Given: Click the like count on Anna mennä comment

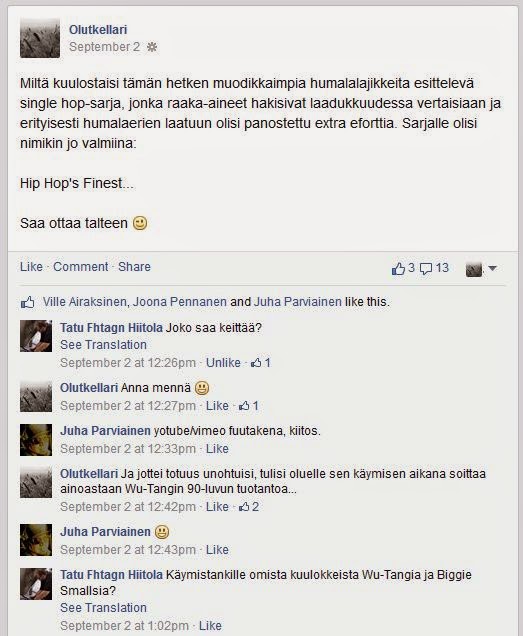Looking at the screenshot, I should (248, 406).
